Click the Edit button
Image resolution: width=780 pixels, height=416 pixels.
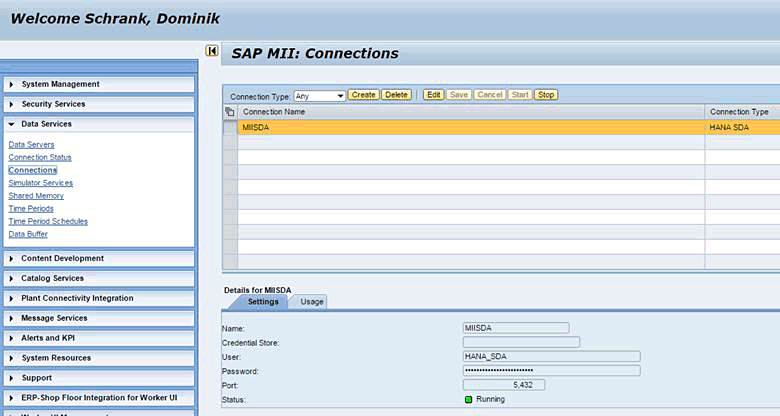coord(433,95)
